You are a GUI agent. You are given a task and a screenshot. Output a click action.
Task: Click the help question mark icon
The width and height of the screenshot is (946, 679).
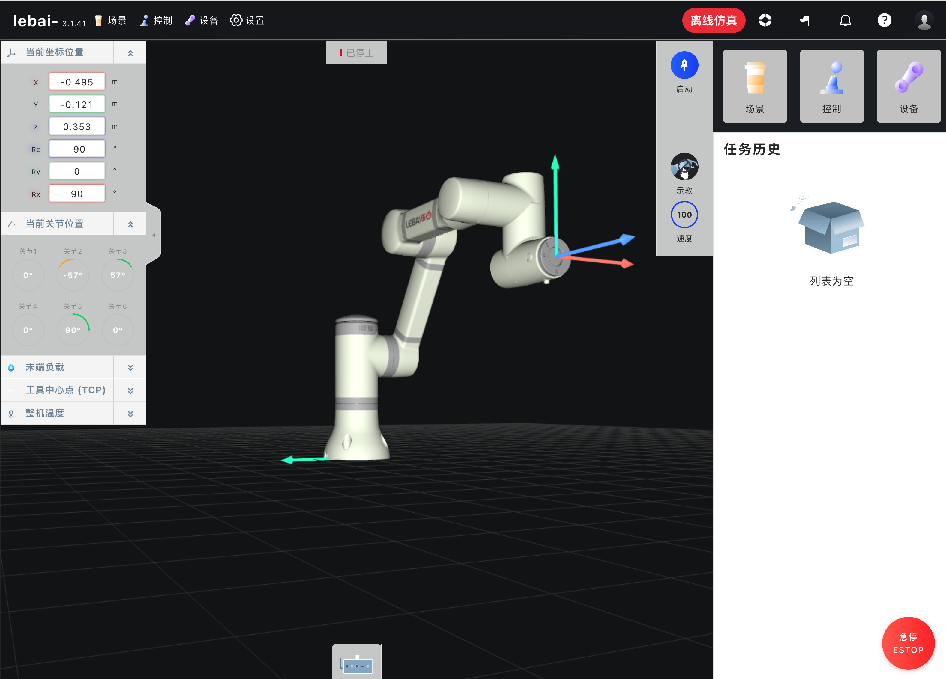click(884, 20)
